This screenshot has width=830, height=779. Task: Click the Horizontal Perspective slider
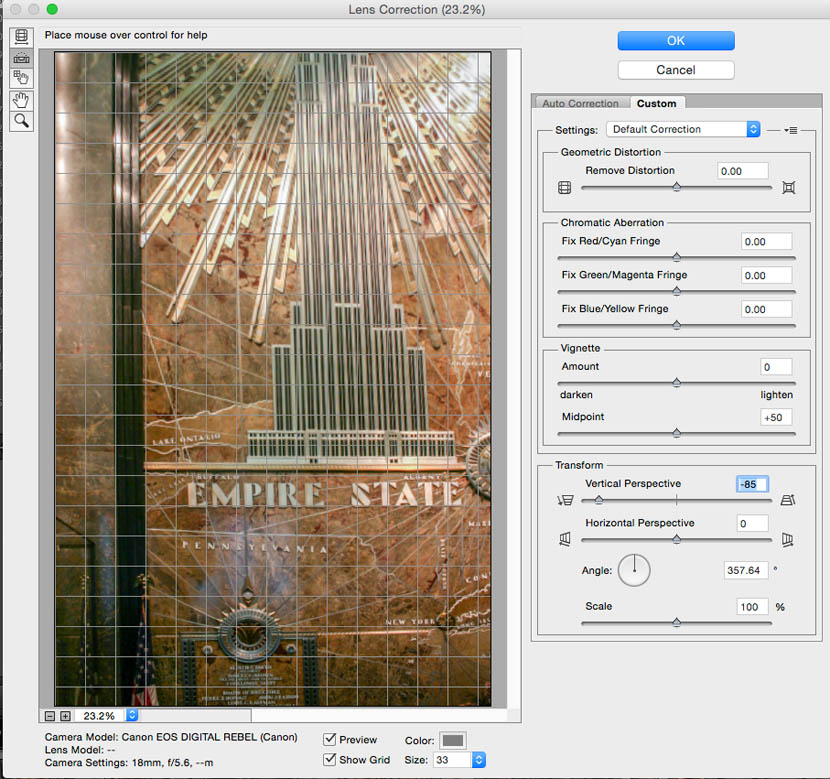676,540
